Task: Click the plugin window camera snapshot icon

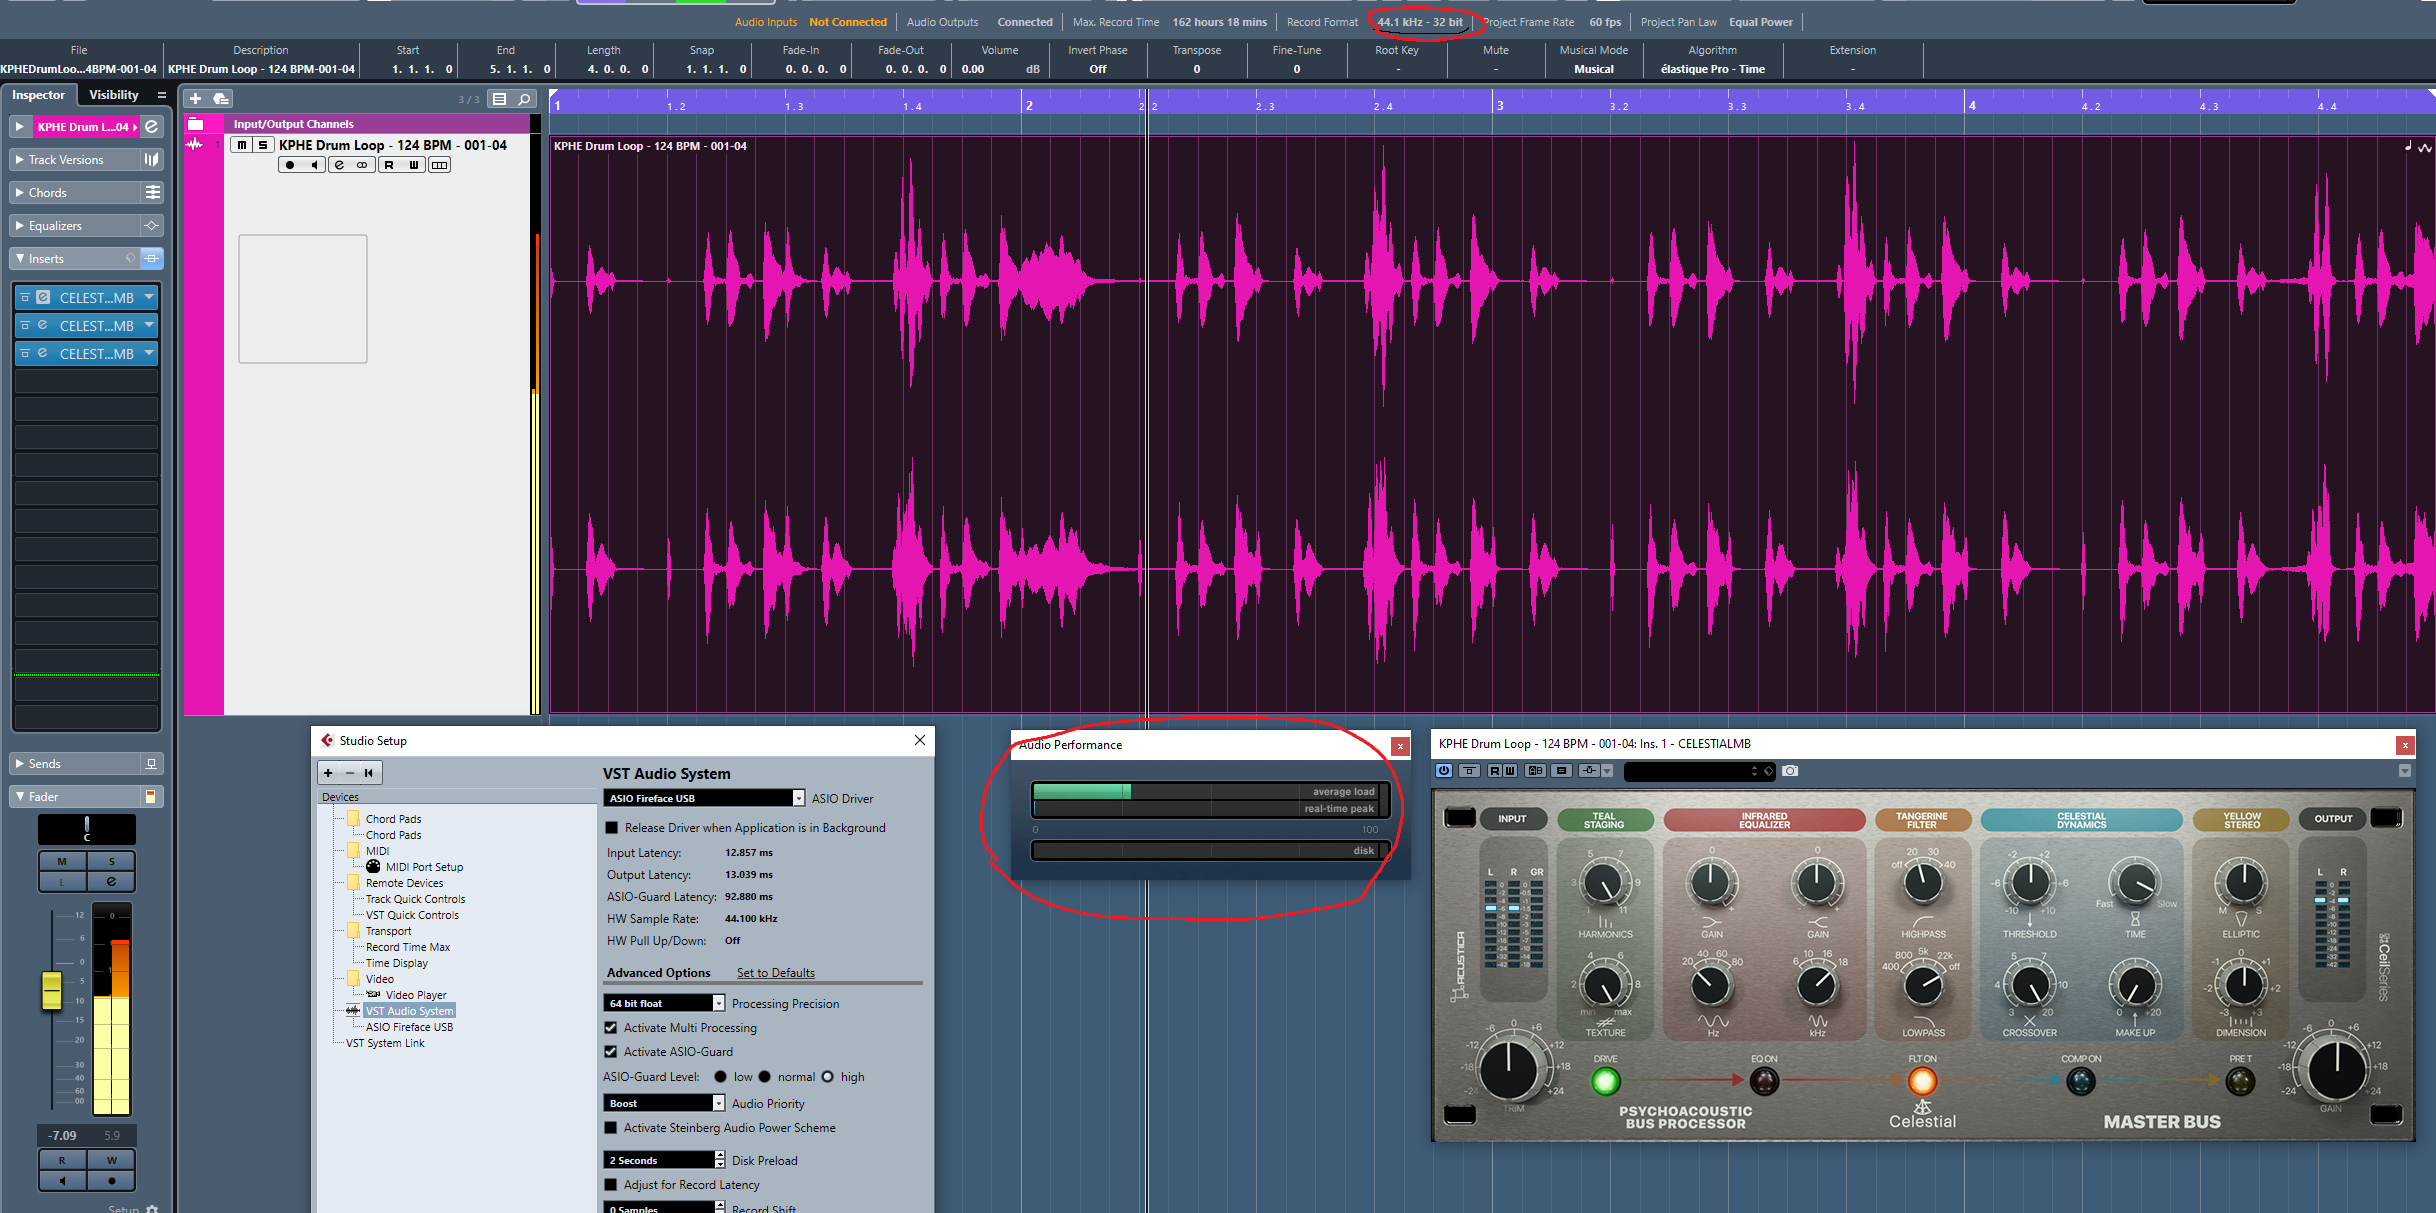Action: [x=1790, y=771]
